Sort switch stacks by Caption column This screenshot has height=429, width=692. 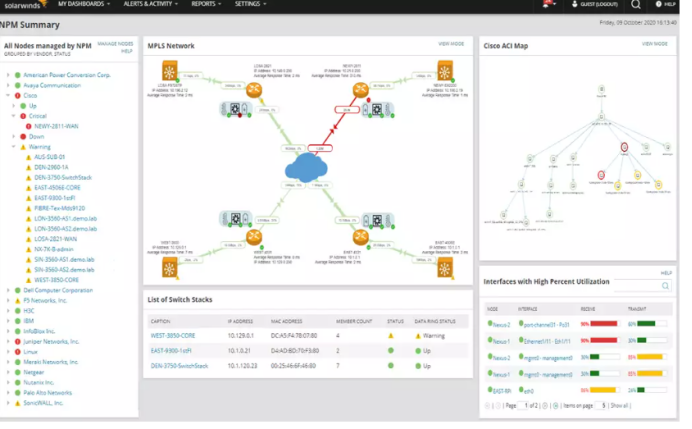160,321
